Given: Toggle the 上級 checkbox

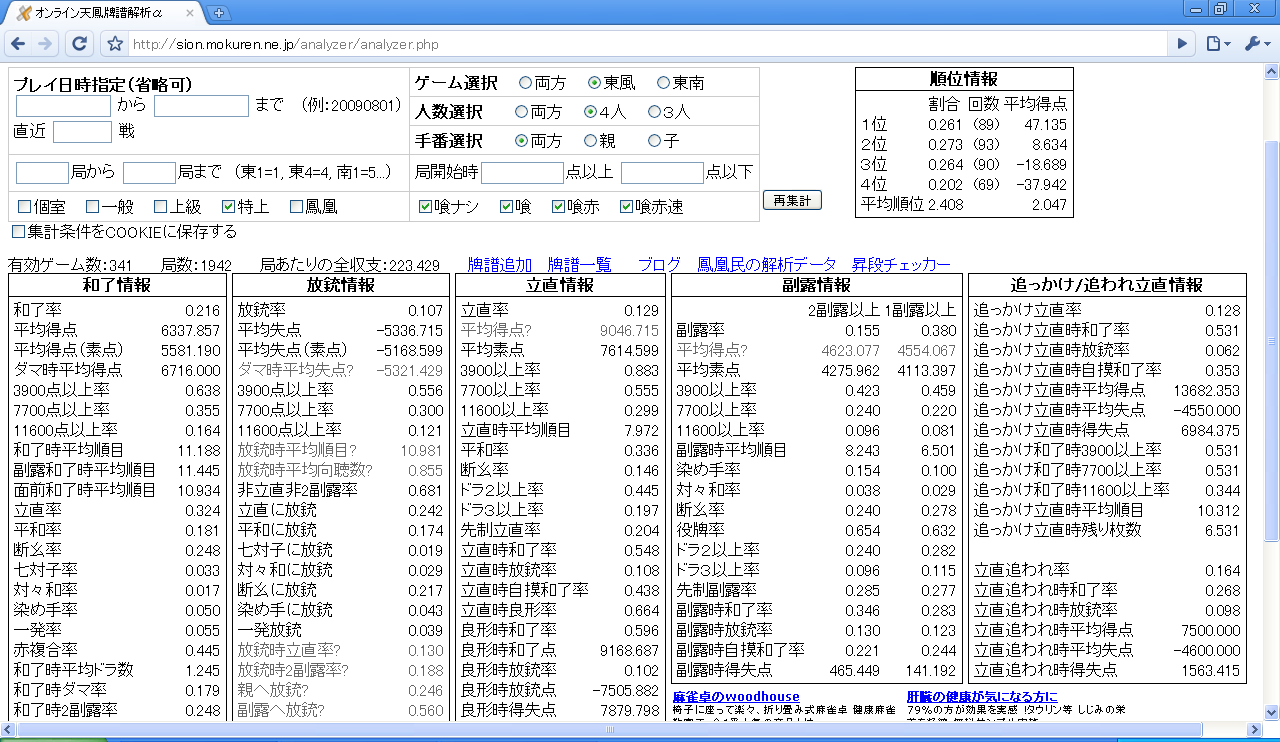Looking at the screenshot, I should pos(160,207).
